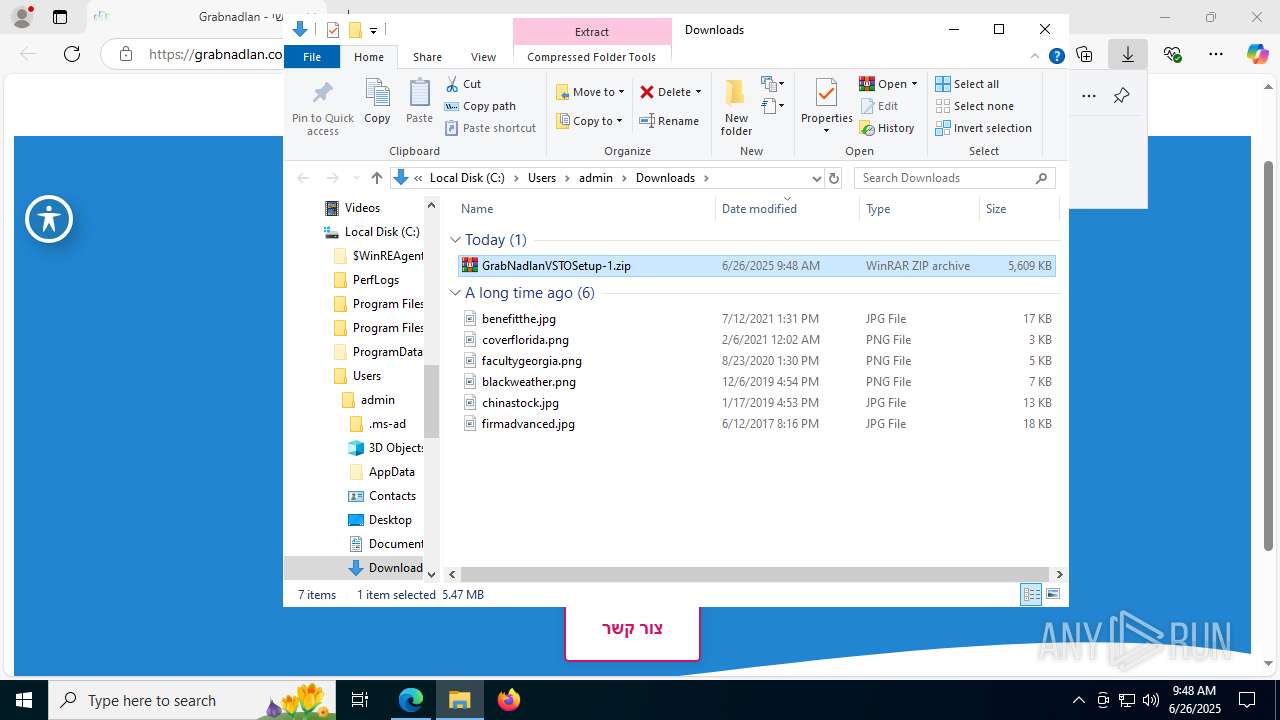Screen dimensions: 1280x720
Task: Select Desktop in navigation tree
Action: coord(390,520)
